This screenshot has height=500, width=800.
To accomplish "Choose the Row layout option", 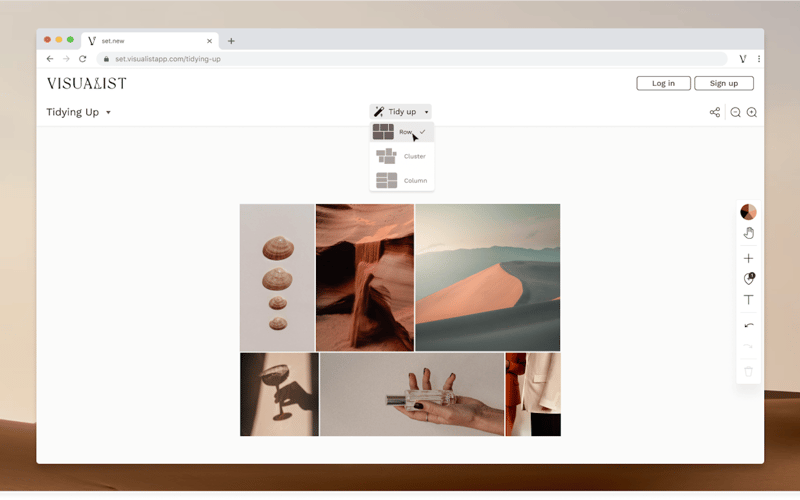I will pyautogui.click(x=402, y=132).
